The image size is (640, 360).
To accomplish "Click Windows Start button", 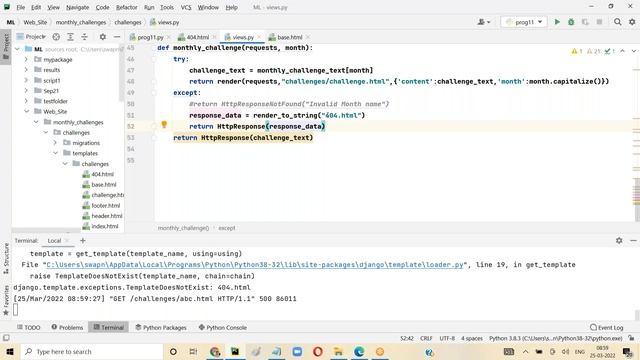I will (9, 351).
